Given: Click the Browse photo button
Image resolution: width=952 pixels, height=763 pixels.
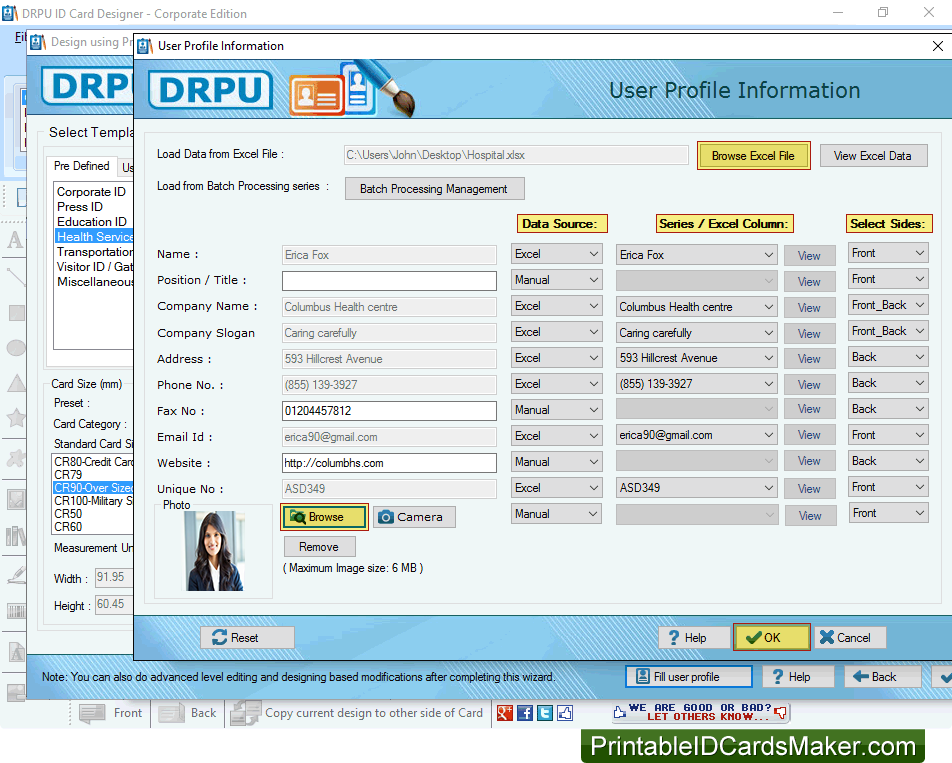Looking at the screenshot, I should click(x=324, y=517).
